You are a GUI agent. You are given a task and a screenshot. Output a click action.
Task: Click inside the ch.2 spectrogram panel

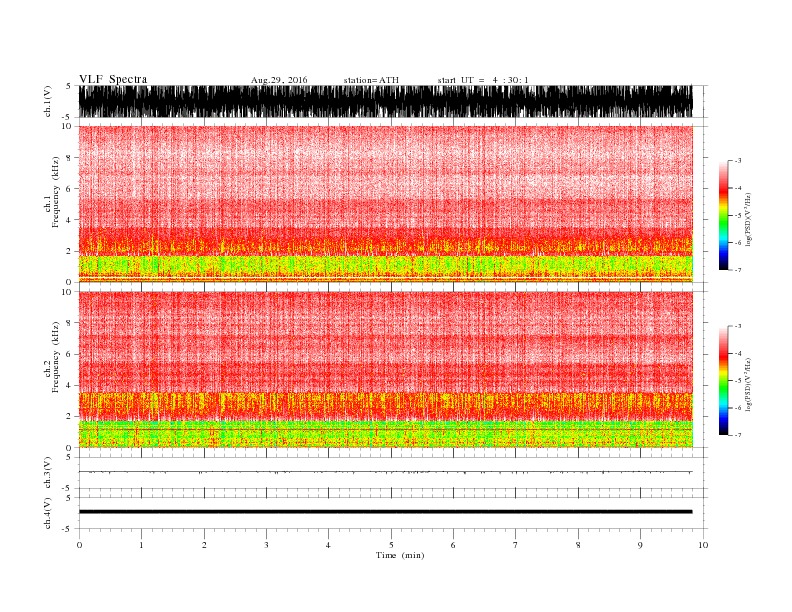385,370
